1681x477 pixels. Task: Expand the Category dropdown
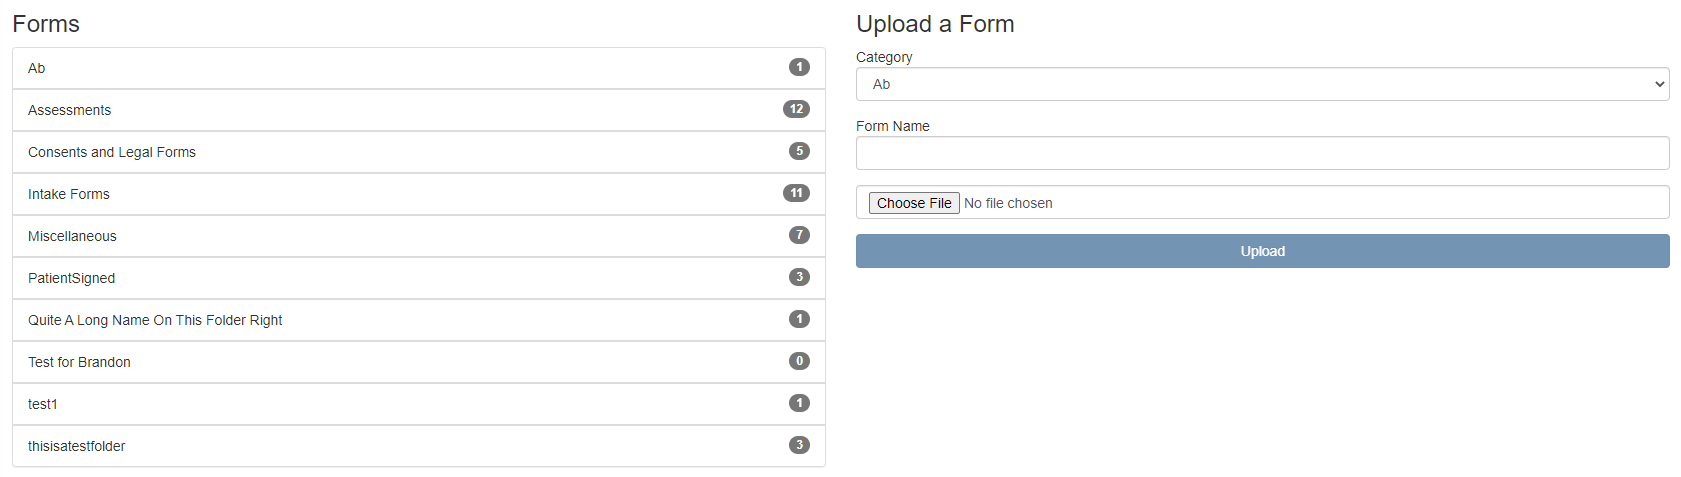1262,84
